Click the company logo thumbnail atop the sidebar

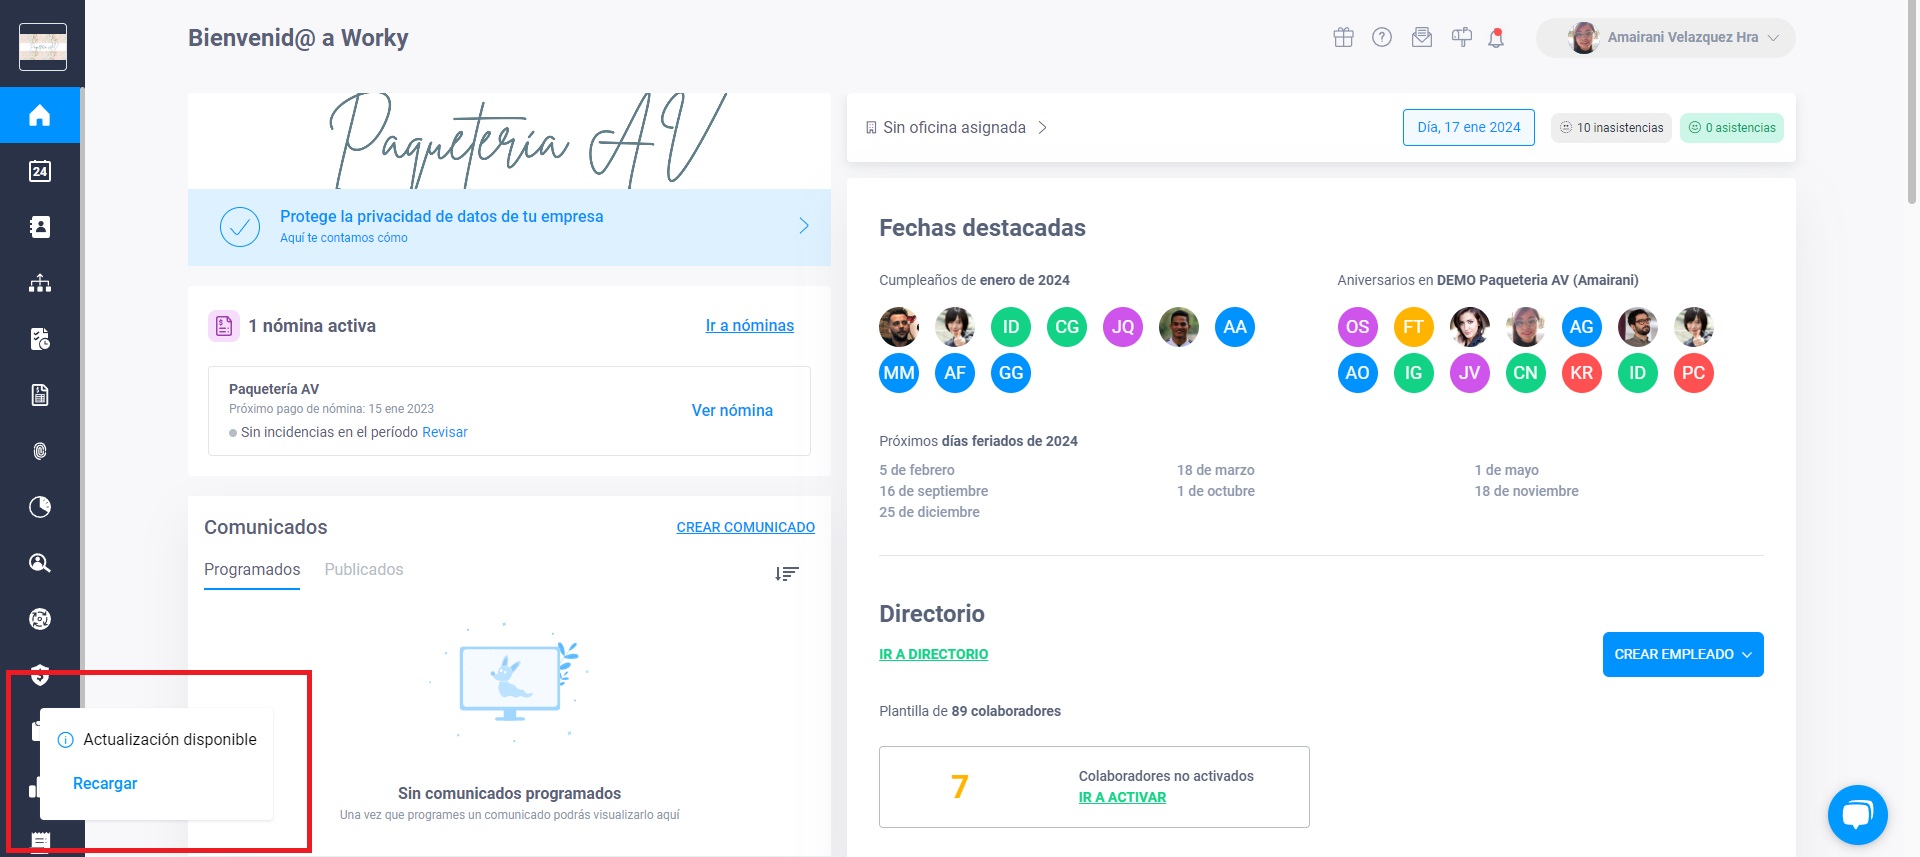pos(43,47)
